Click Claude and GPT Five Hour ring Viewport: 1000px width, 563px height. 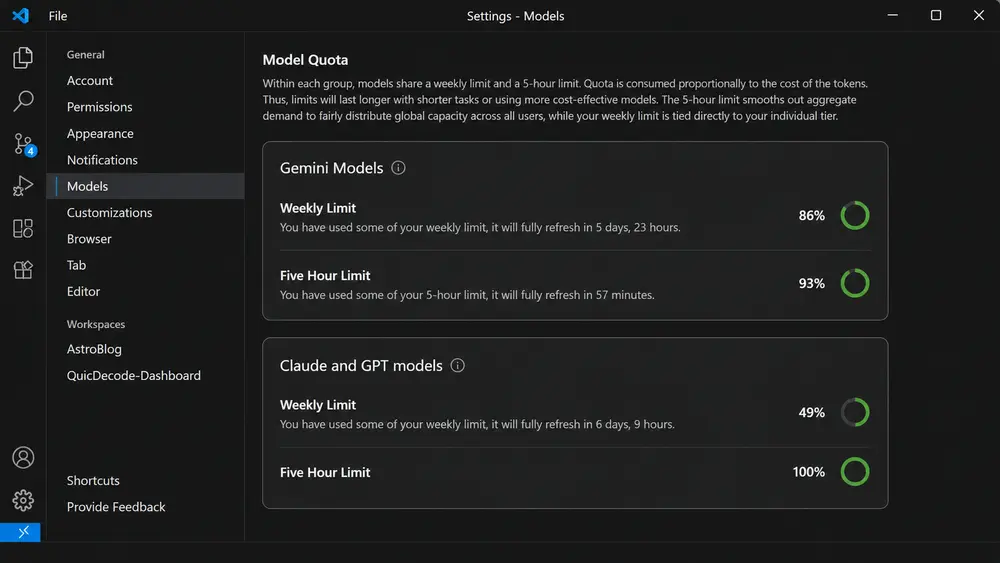tap(855, 472)
